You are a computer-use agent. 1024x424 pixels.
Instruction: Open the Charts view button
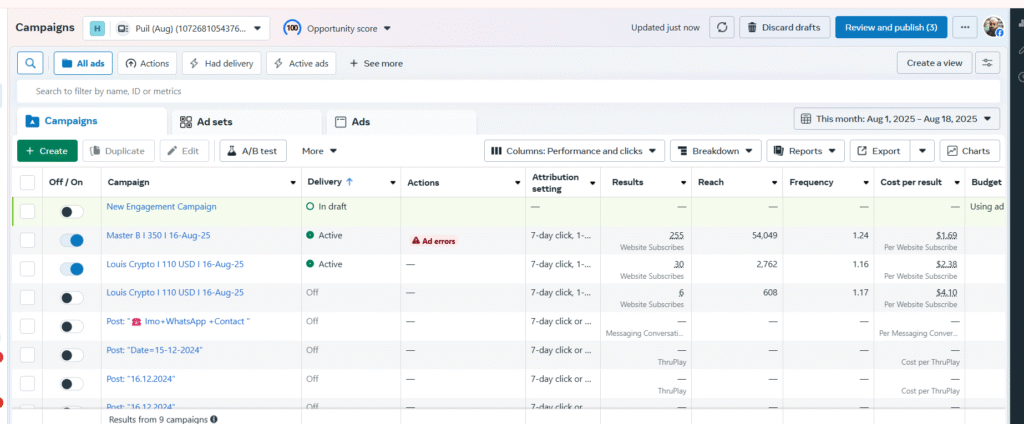(x=969, y=151)
